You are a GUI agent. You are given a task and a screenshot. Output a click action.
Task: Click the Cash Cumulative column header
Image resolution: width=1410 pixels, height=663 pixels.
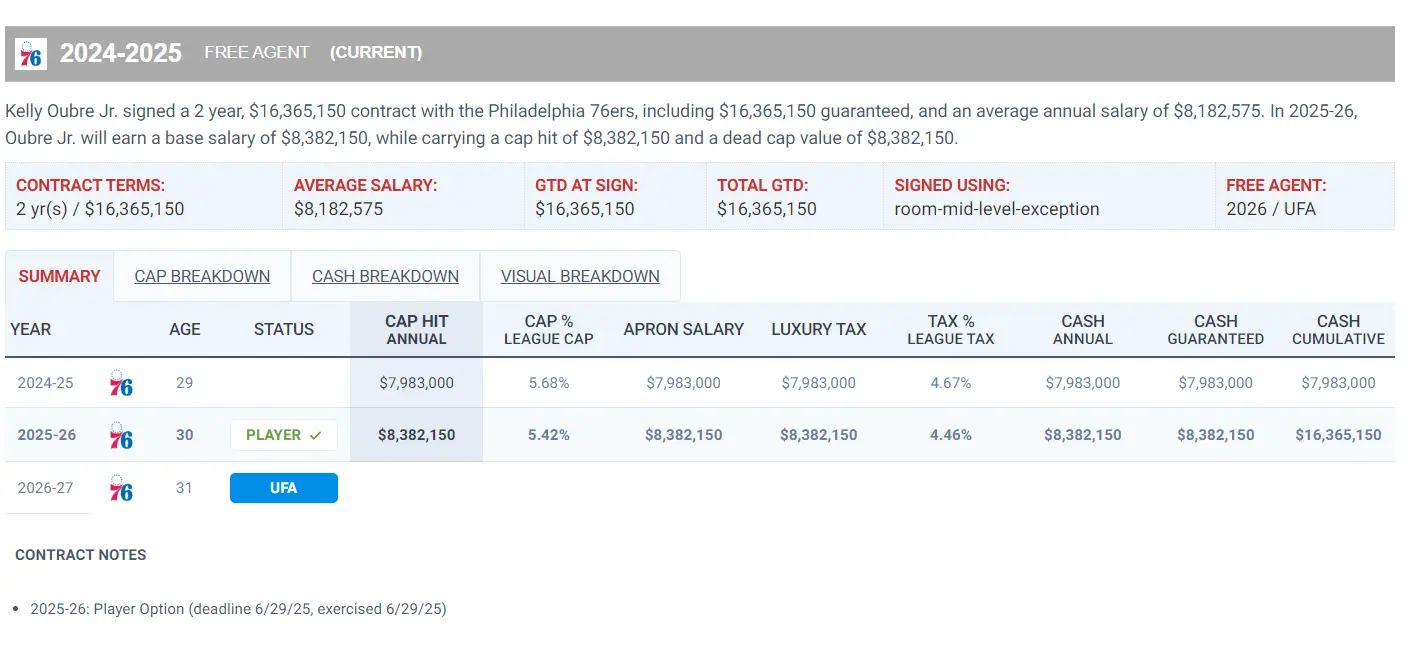(x=1338, y=329)
